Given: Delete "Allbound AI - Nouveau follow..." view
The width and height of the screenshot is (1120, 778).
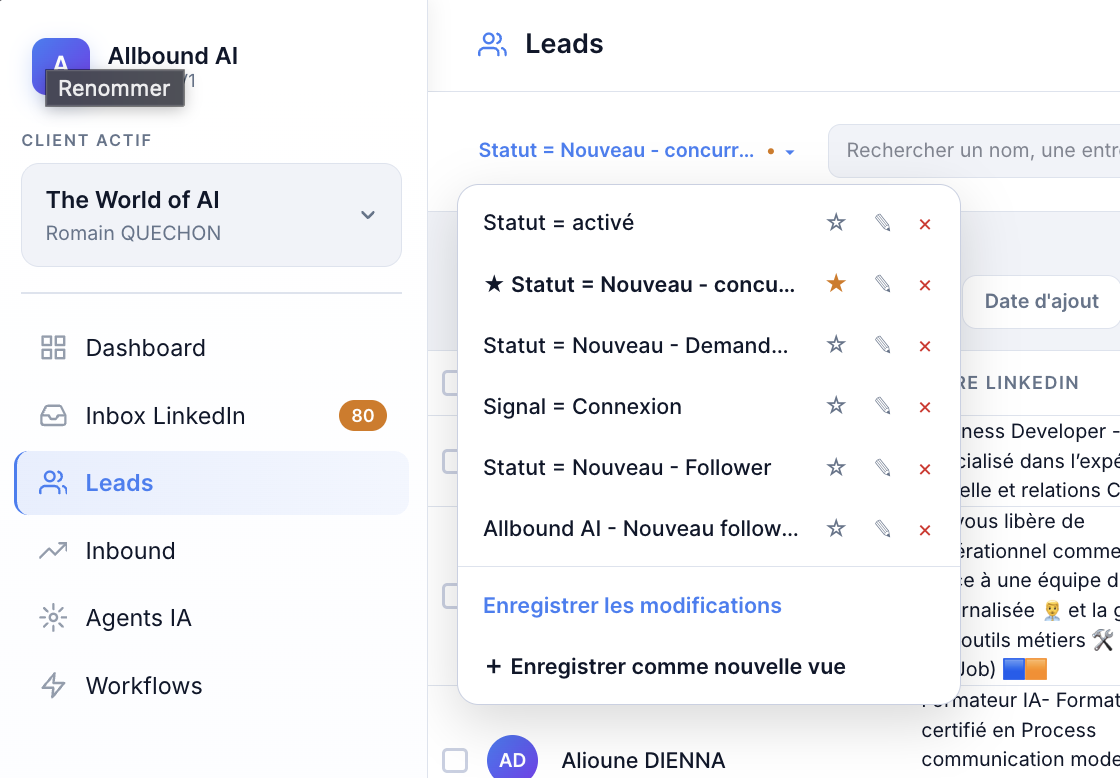Looking at the screenshot, I should coord(925,530).
